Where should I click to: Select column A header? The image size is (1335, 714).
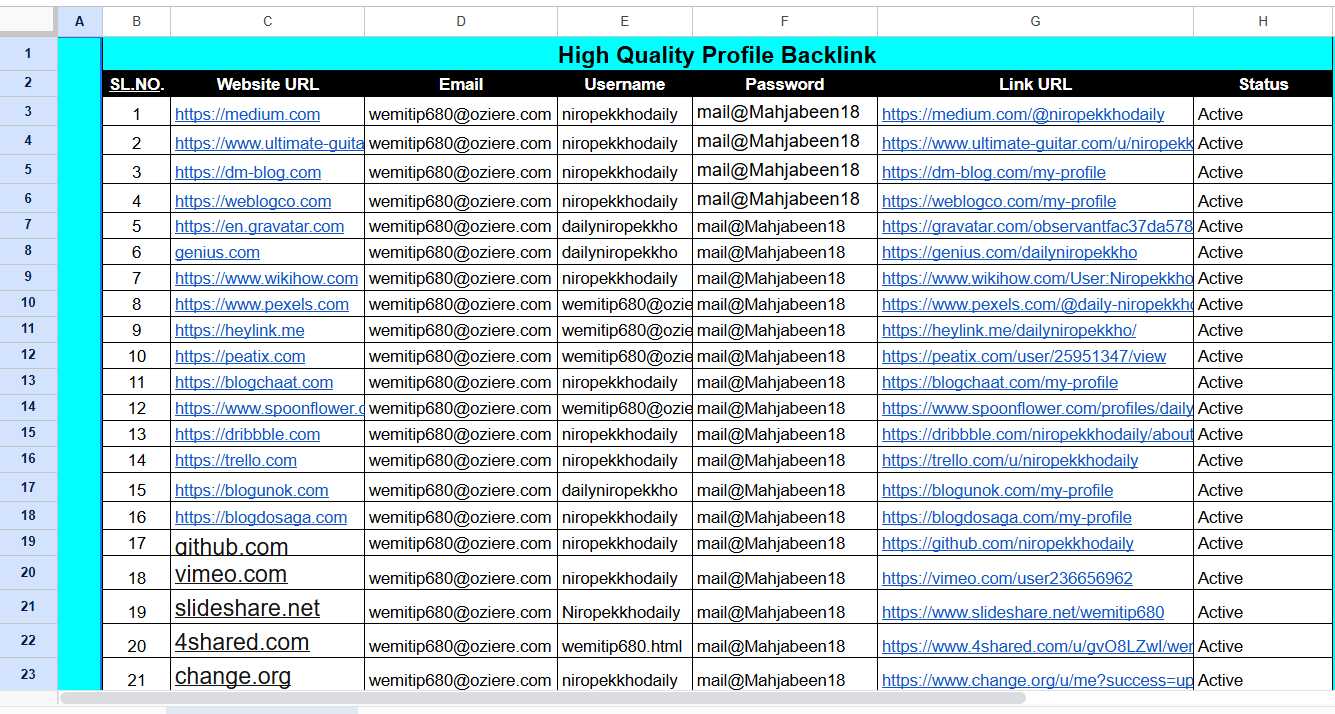(80, 21)
